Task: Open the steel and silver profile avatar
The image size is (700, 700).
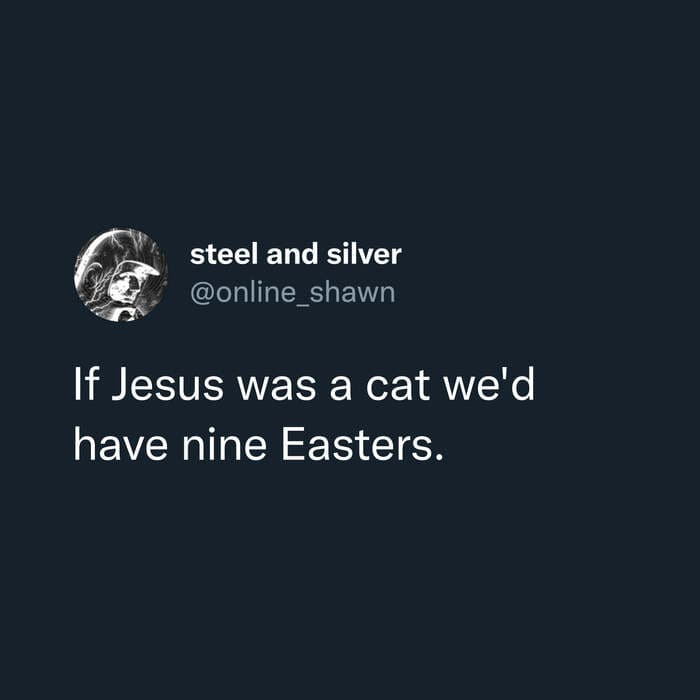Action: point(121,275)
